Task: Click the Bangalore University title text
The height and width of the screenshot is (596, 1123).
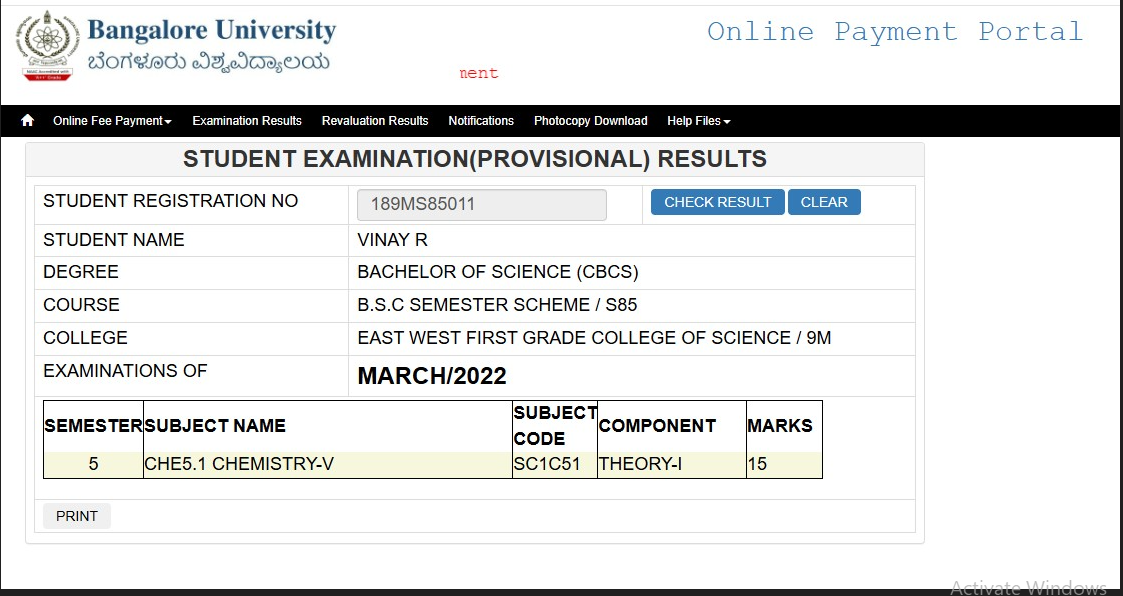Action: pos(211,30)
